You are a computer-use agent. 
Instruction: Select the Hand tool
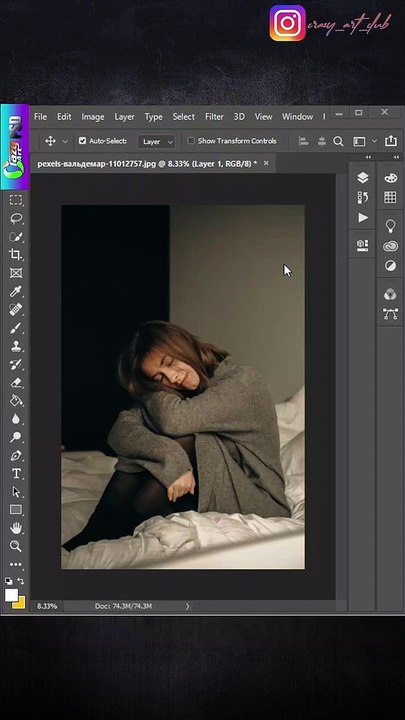tap(16, 528)
